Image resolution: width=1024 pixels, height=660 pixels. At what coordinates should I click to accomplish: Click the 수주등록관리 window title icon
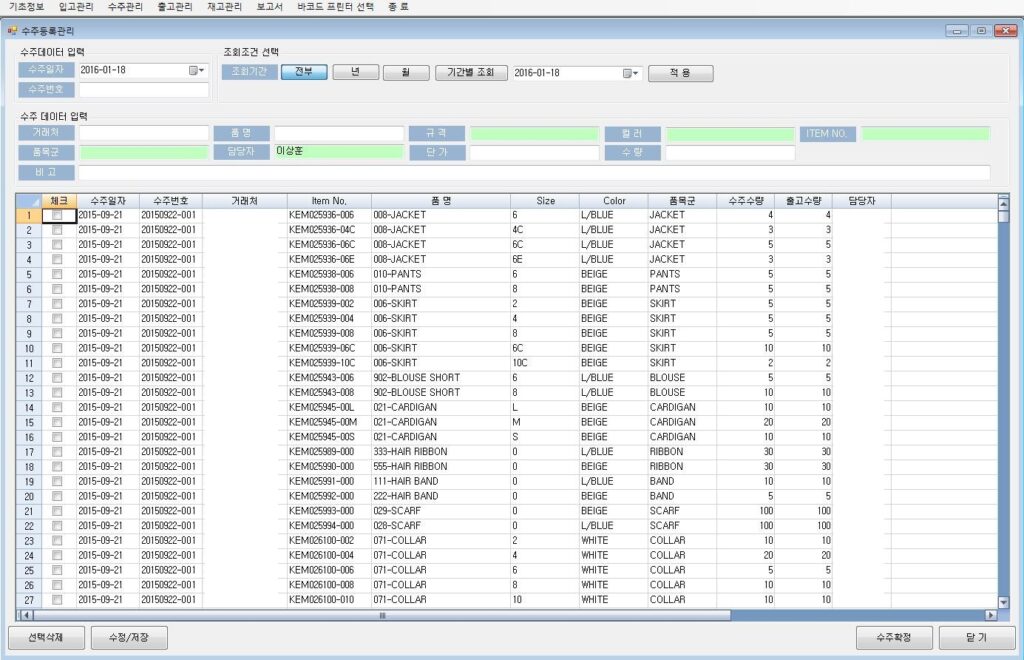pos(12,31)
